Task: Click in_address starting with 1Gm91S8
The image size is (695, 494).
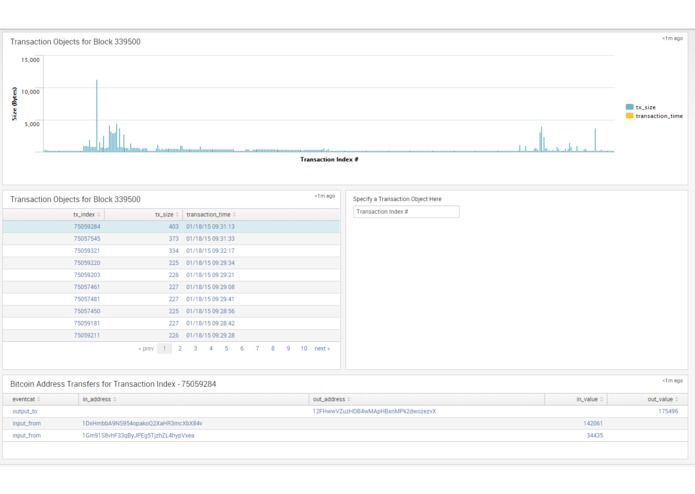Action: click(138, 436)
